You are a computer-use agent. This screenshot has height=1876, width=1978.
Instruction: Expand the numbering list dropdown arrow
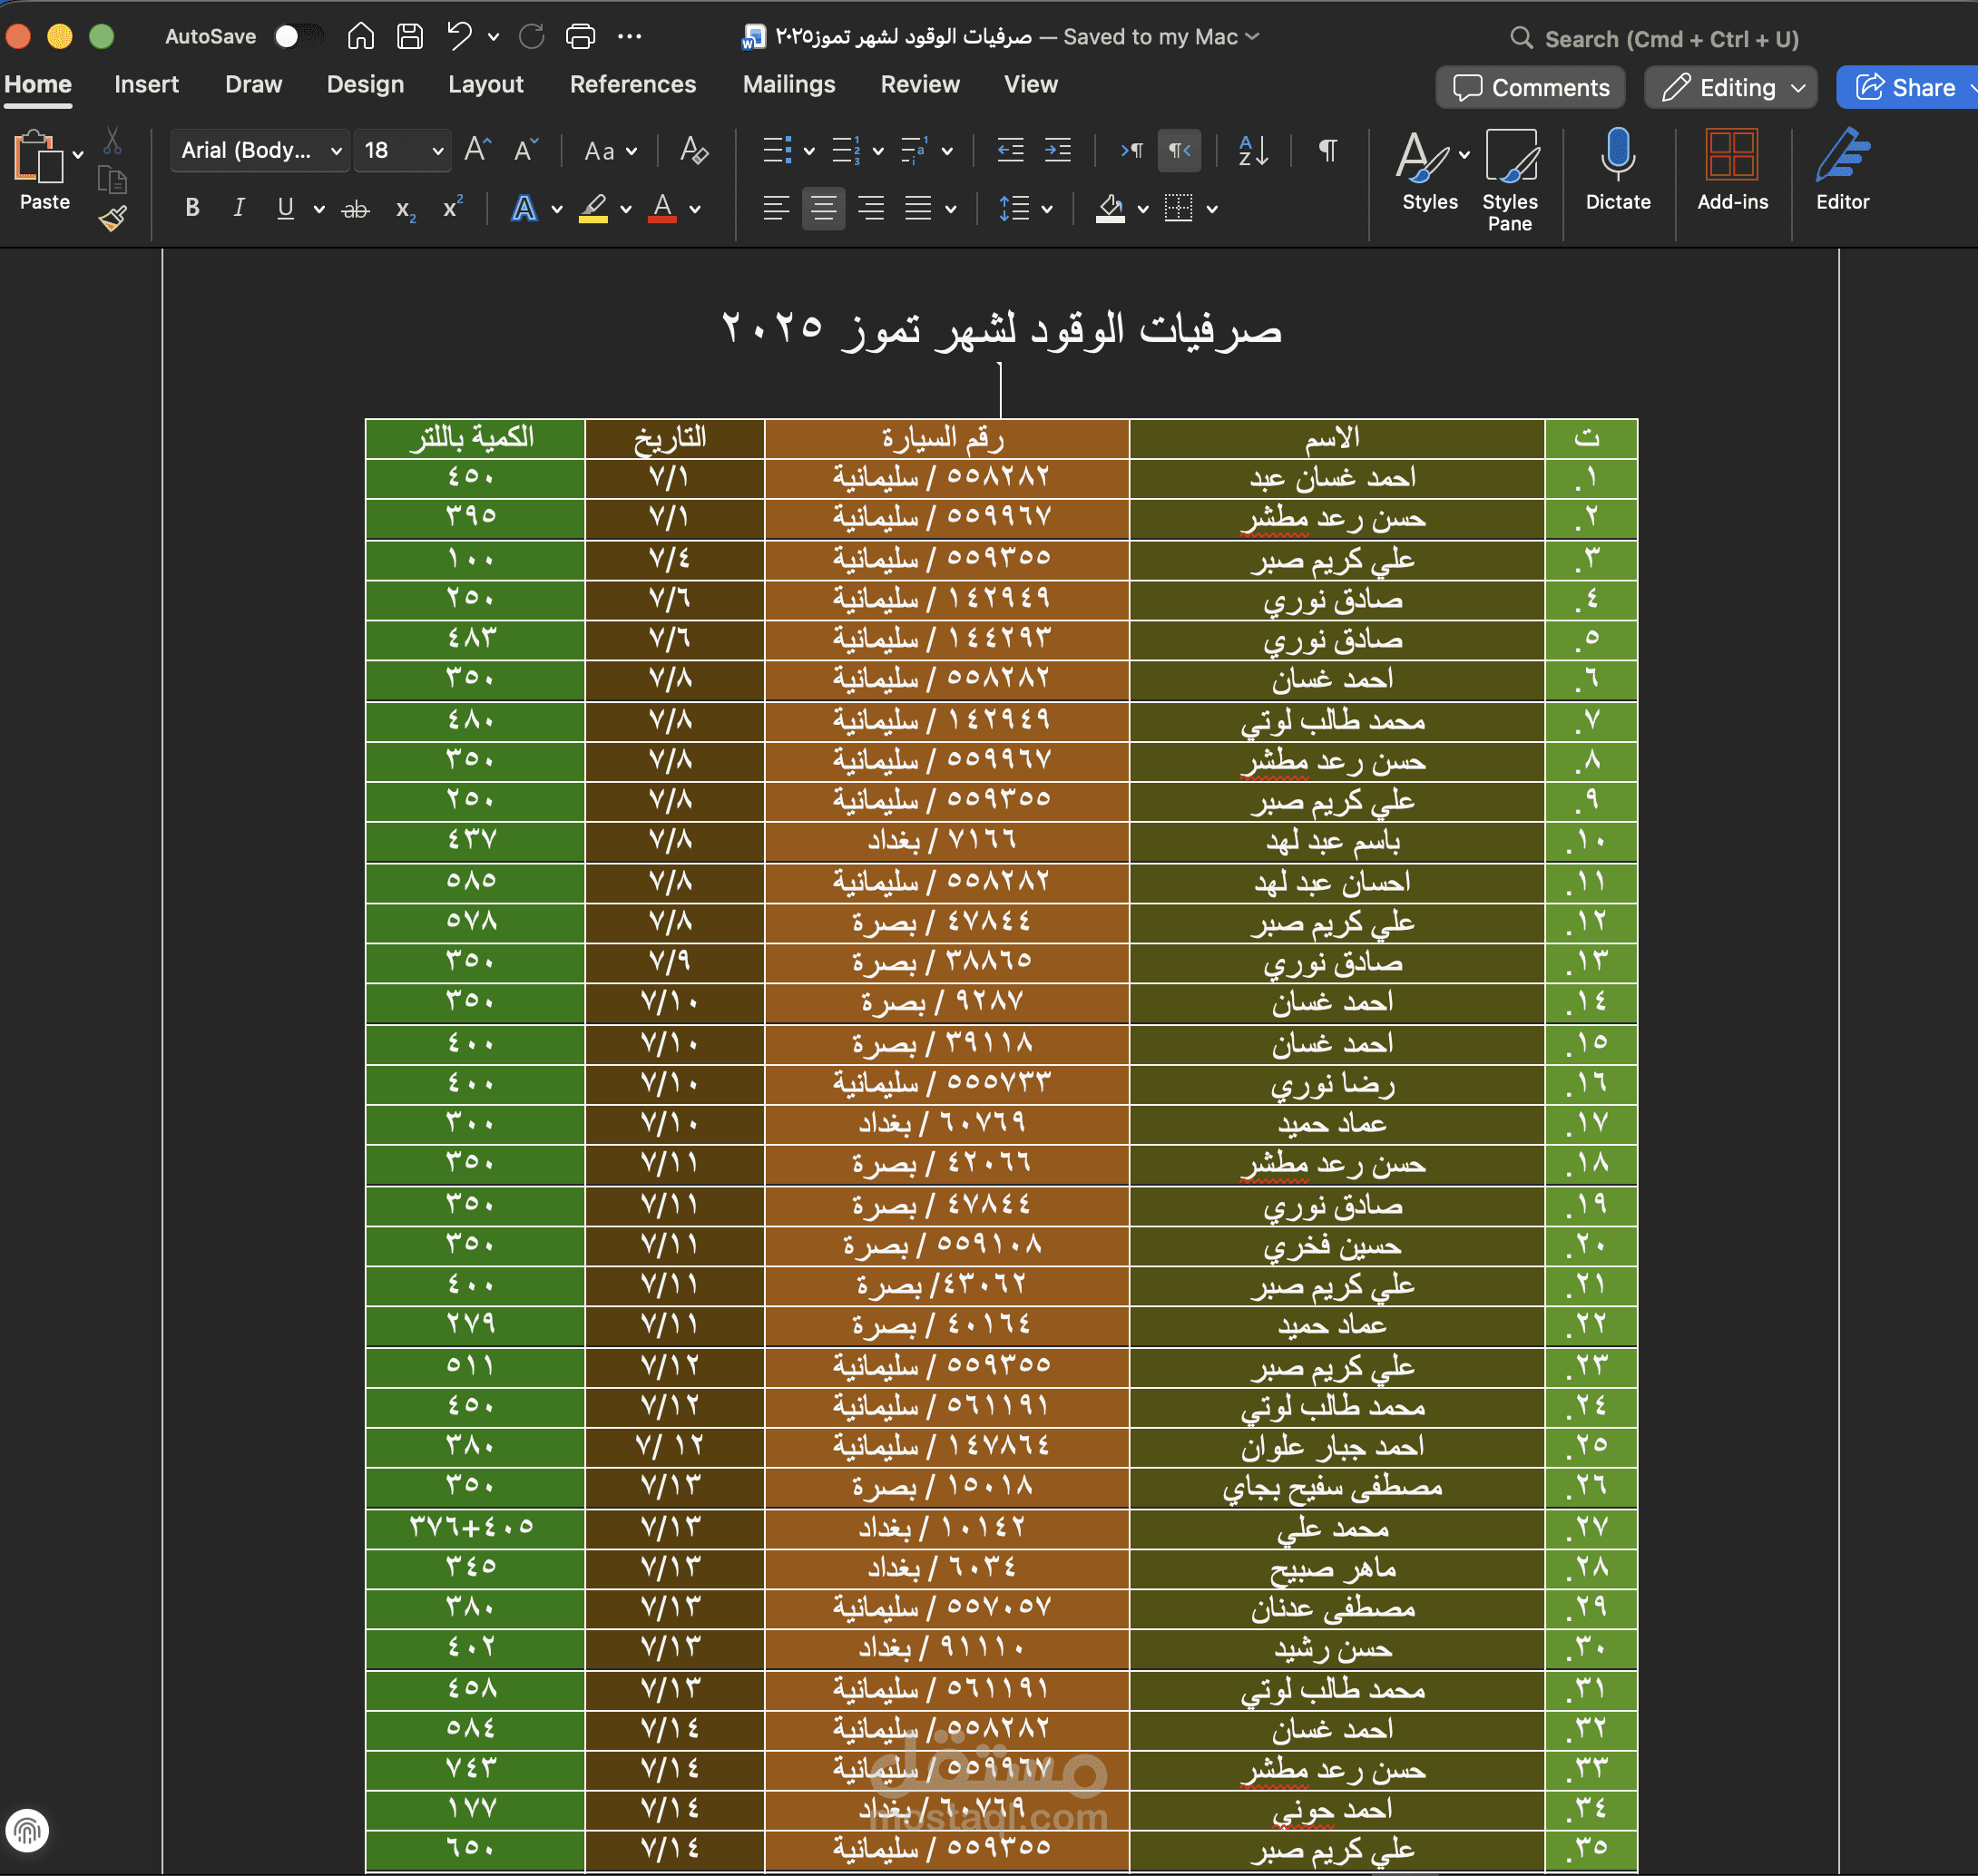pyautogui.click(x=878, y=151)
